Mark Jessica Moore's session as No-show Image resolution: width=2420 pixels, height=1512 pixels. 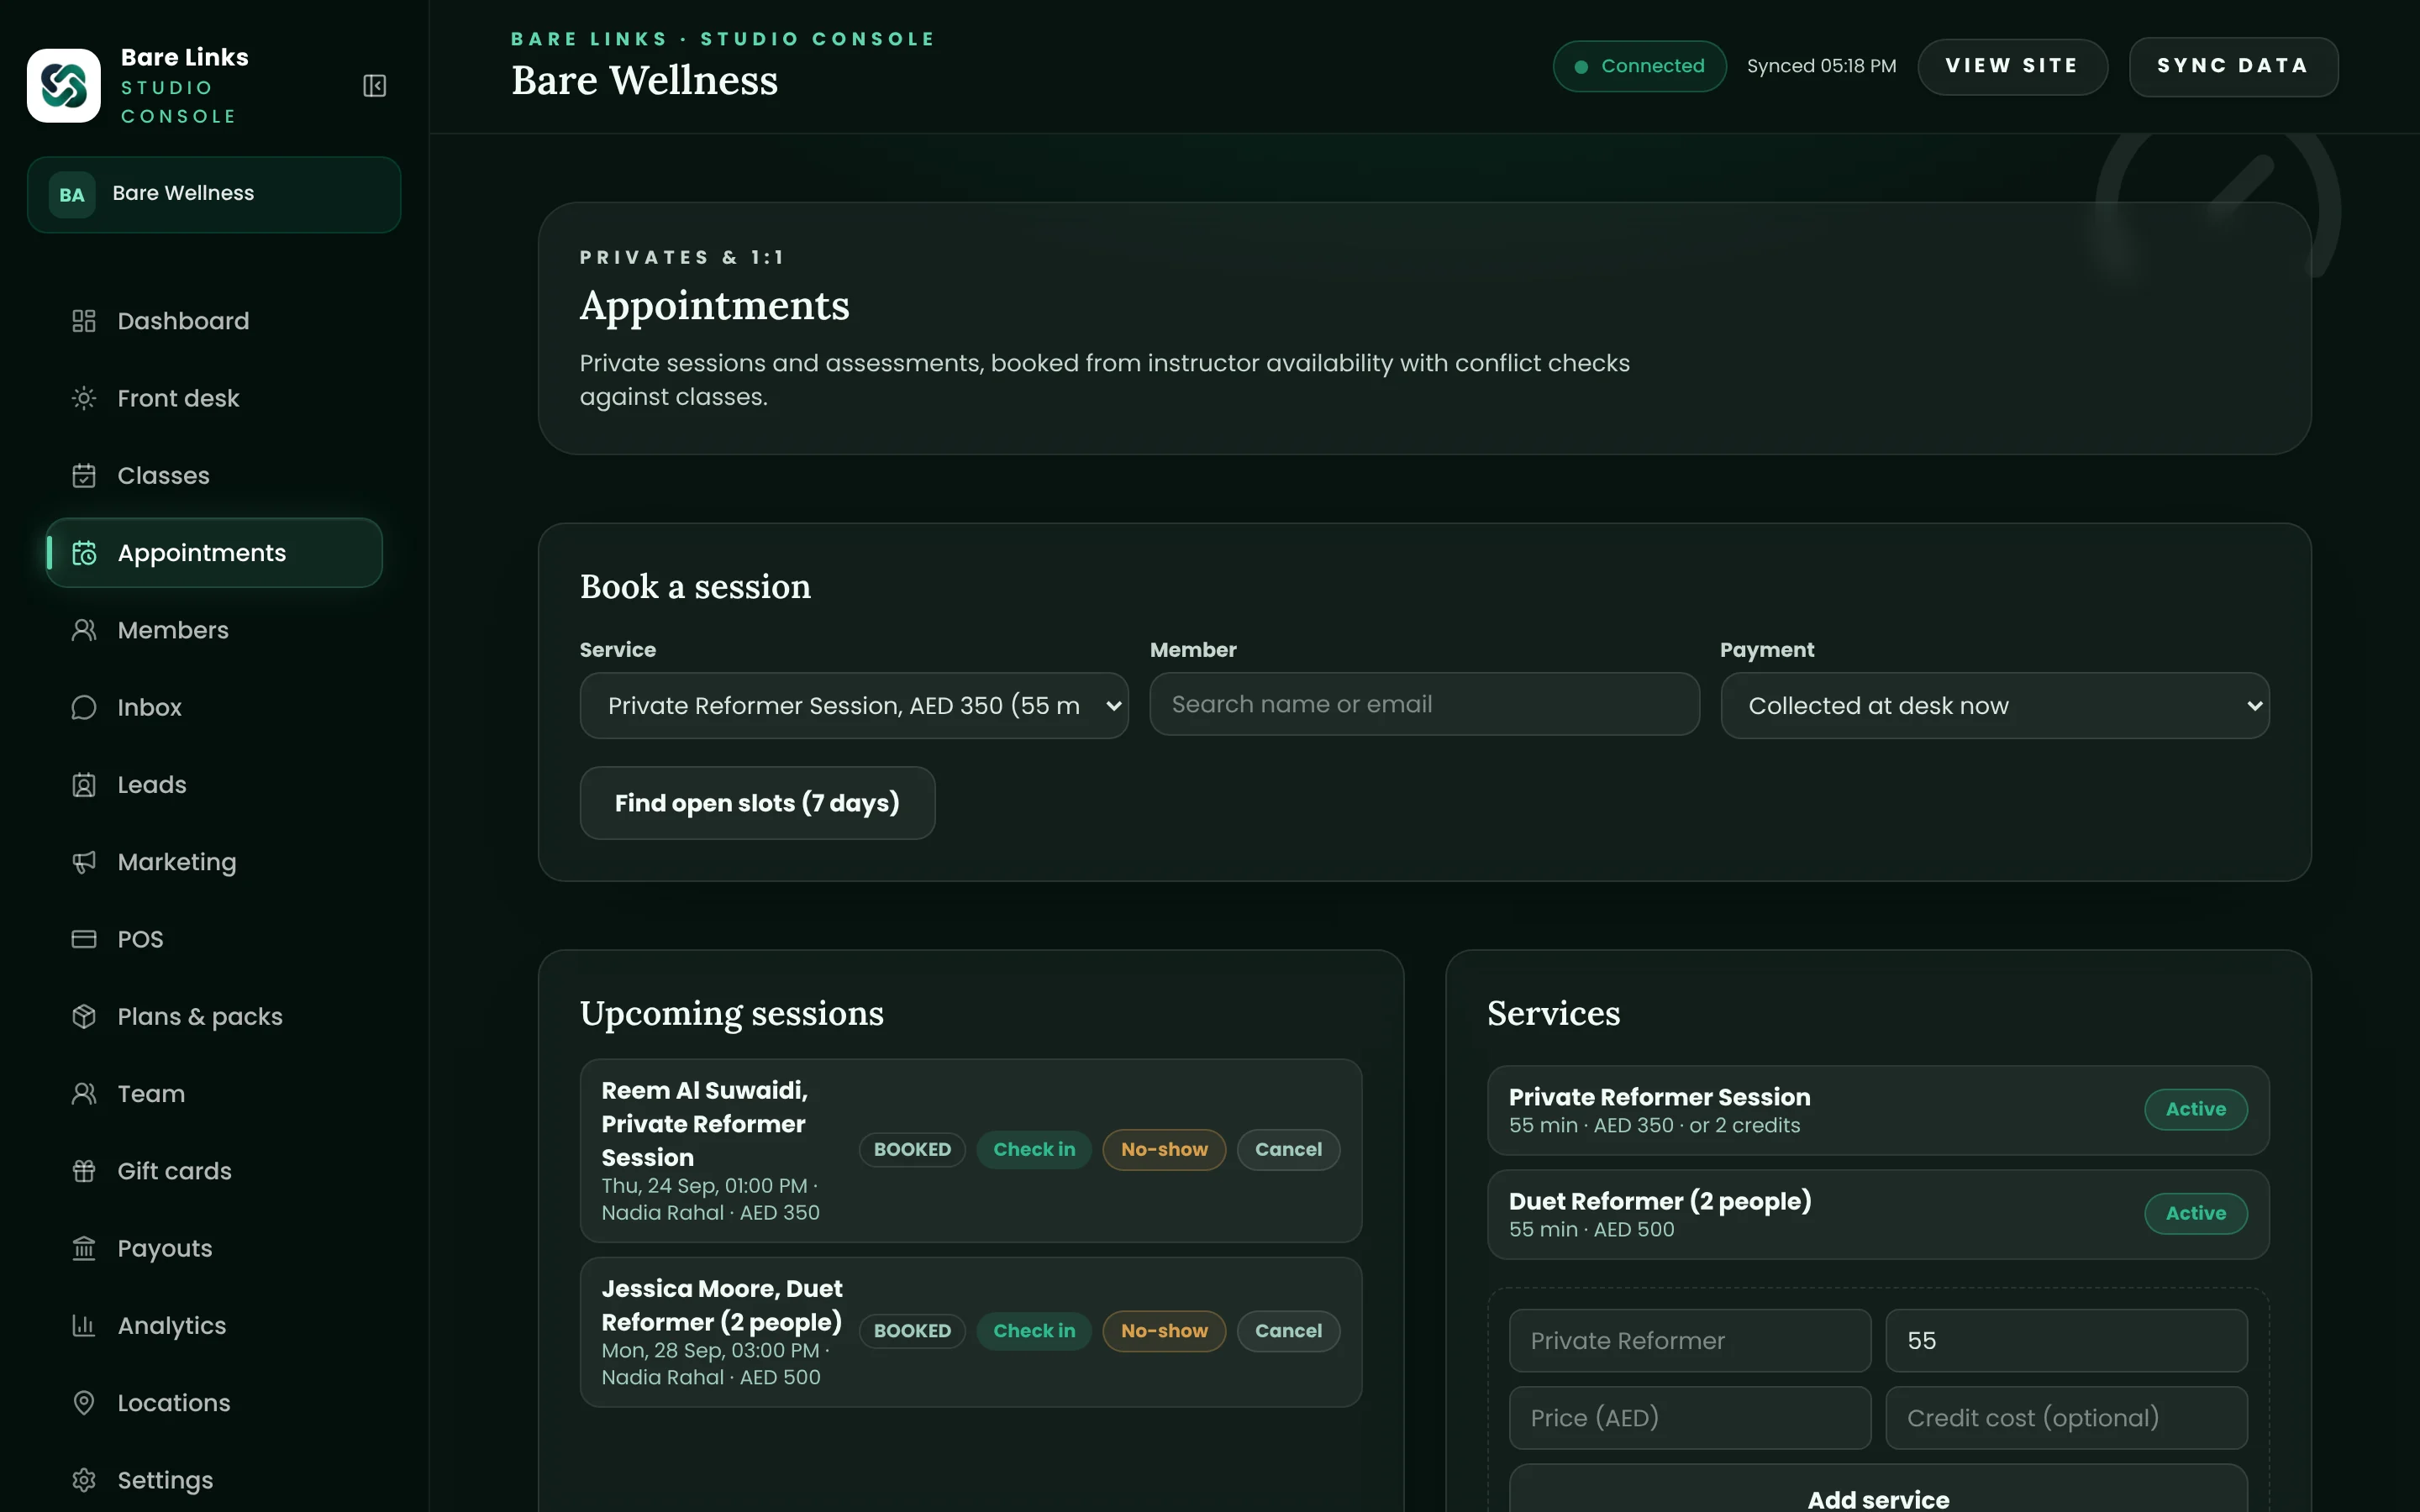point(1164,1331)
